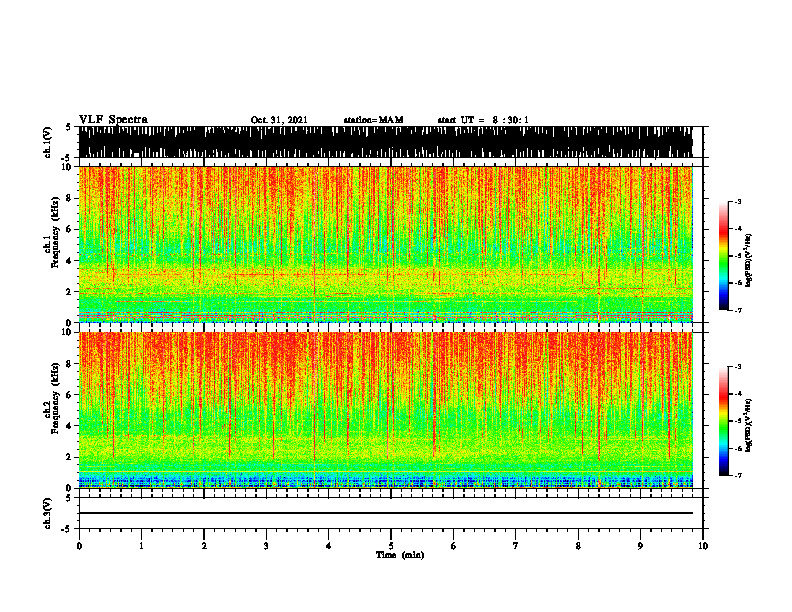This screenshot has height=612, width=792.
Task: Click the flat ch.3 voltage trace line
Action: [385, 513]
